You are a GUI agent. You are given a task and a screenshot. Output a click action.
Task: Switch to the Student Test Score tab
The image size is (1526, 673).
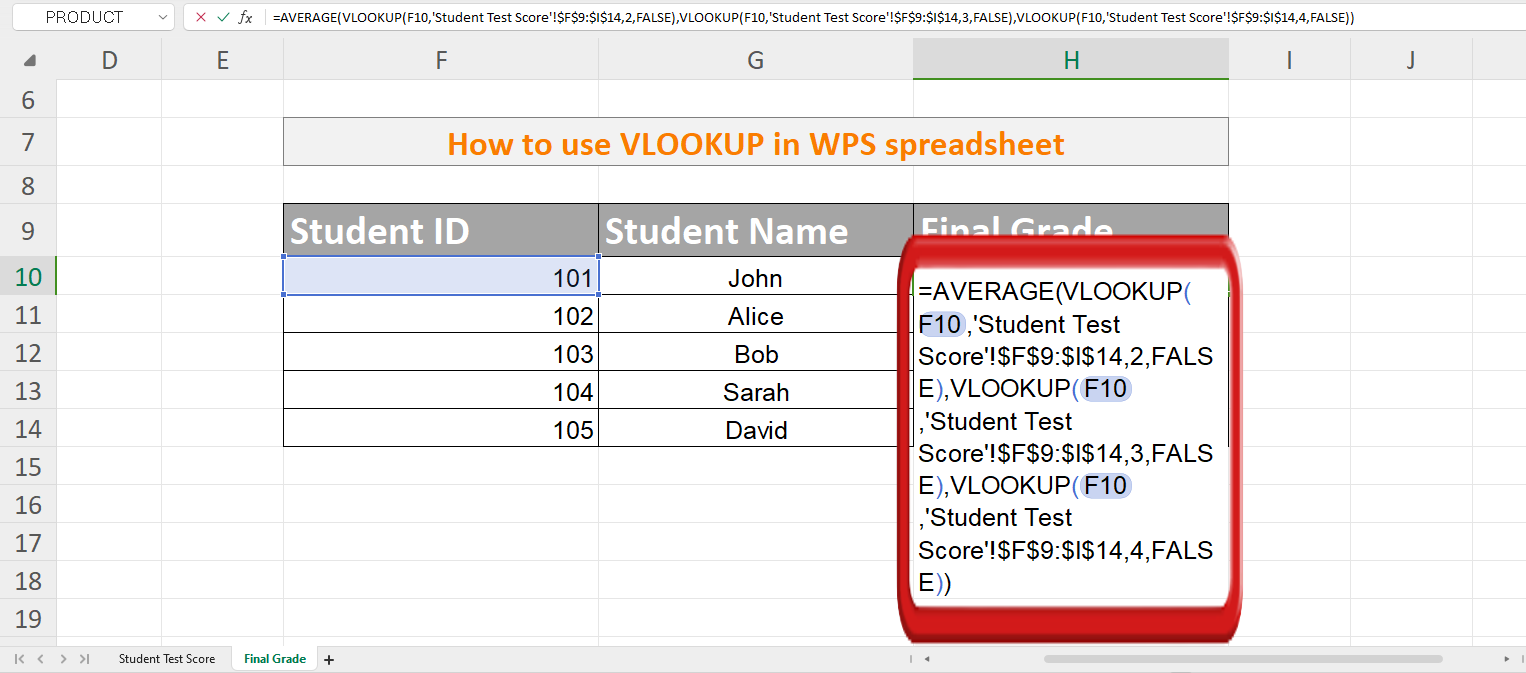[x=167, y=658]
